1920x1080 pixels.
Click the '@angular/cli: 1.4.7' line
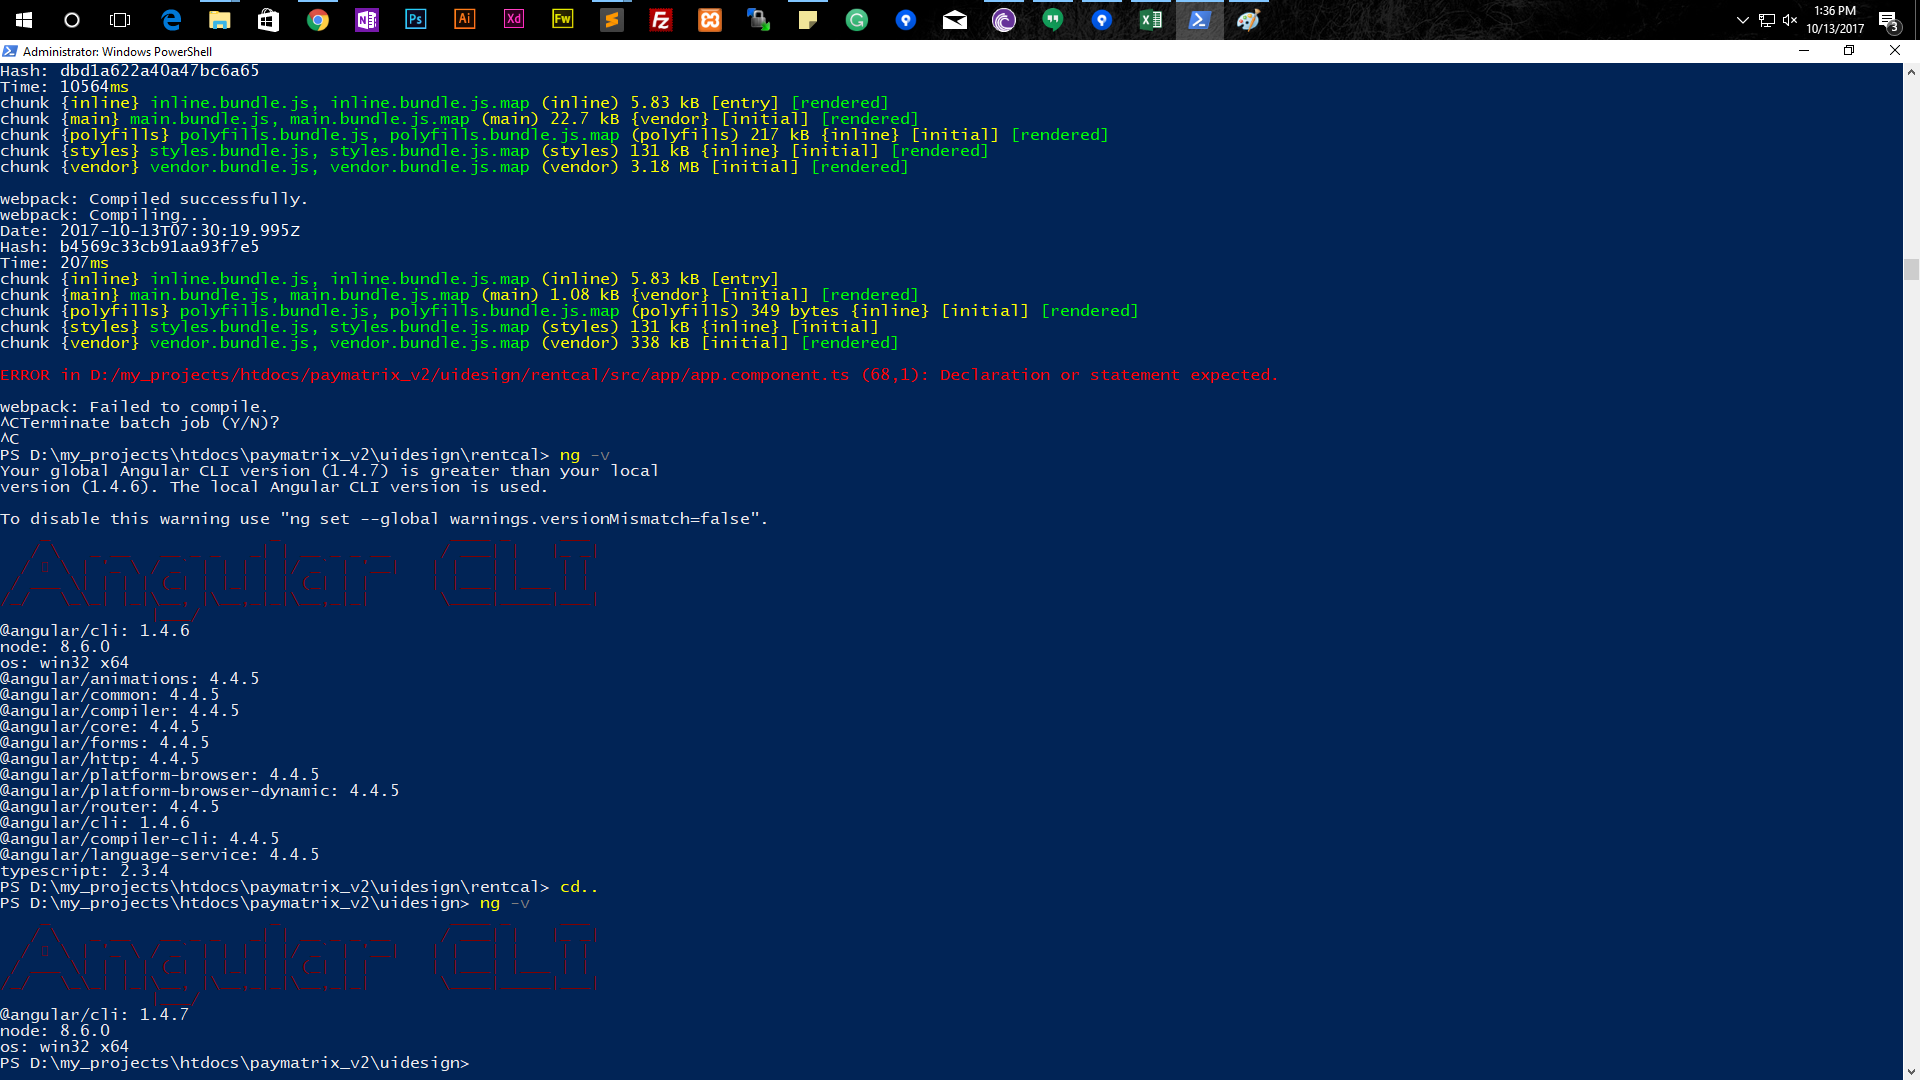tap(95, 1015)
